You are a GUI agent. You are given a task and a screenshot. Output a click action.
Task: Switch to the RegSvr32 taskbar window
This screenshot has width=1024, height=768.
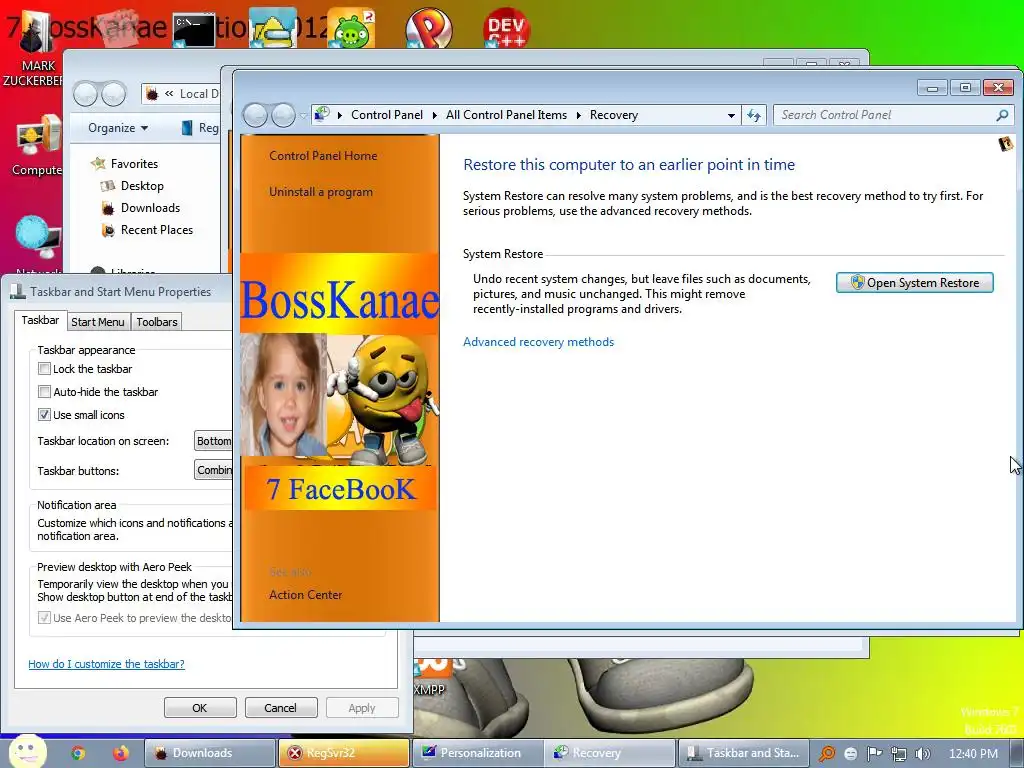point(344,753)
